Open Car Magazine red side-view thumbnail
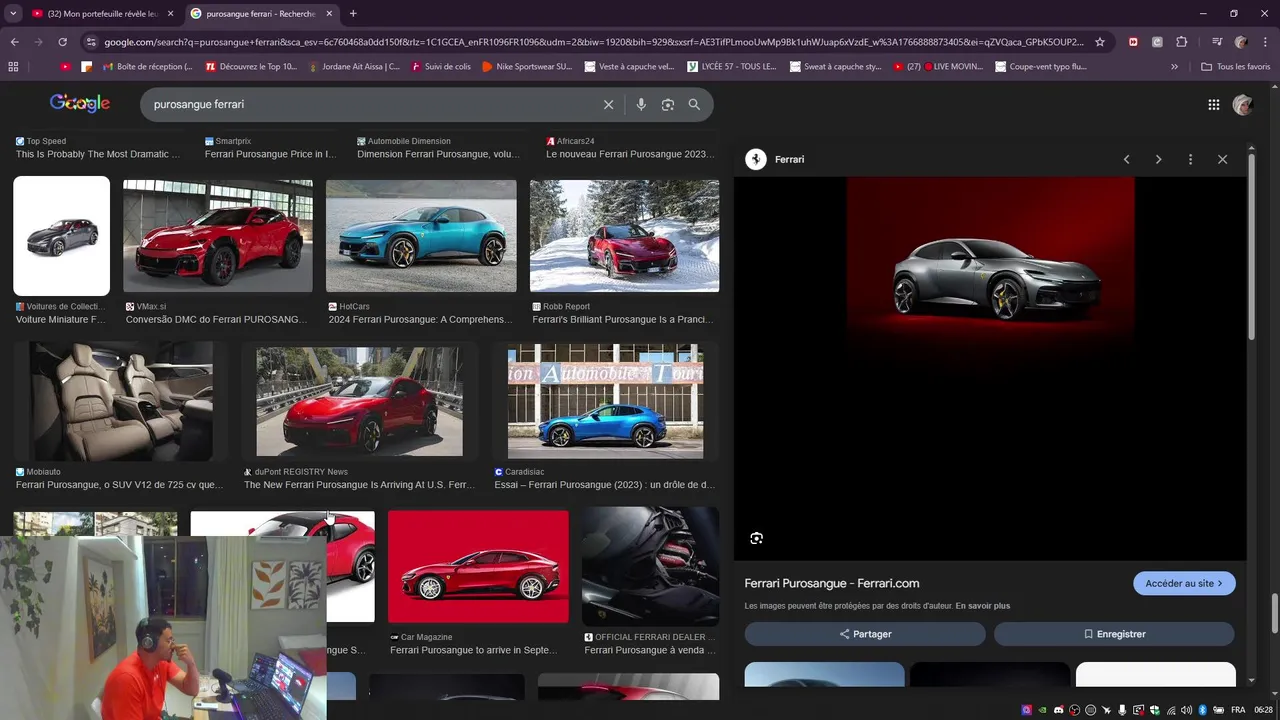Screen dimensions: 1280x720 click(x=478, y=566)
